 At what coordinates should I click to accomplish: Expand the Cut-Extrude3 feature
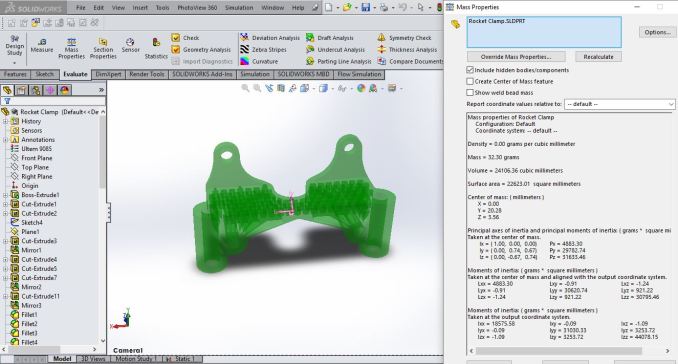tap(5, 241)
